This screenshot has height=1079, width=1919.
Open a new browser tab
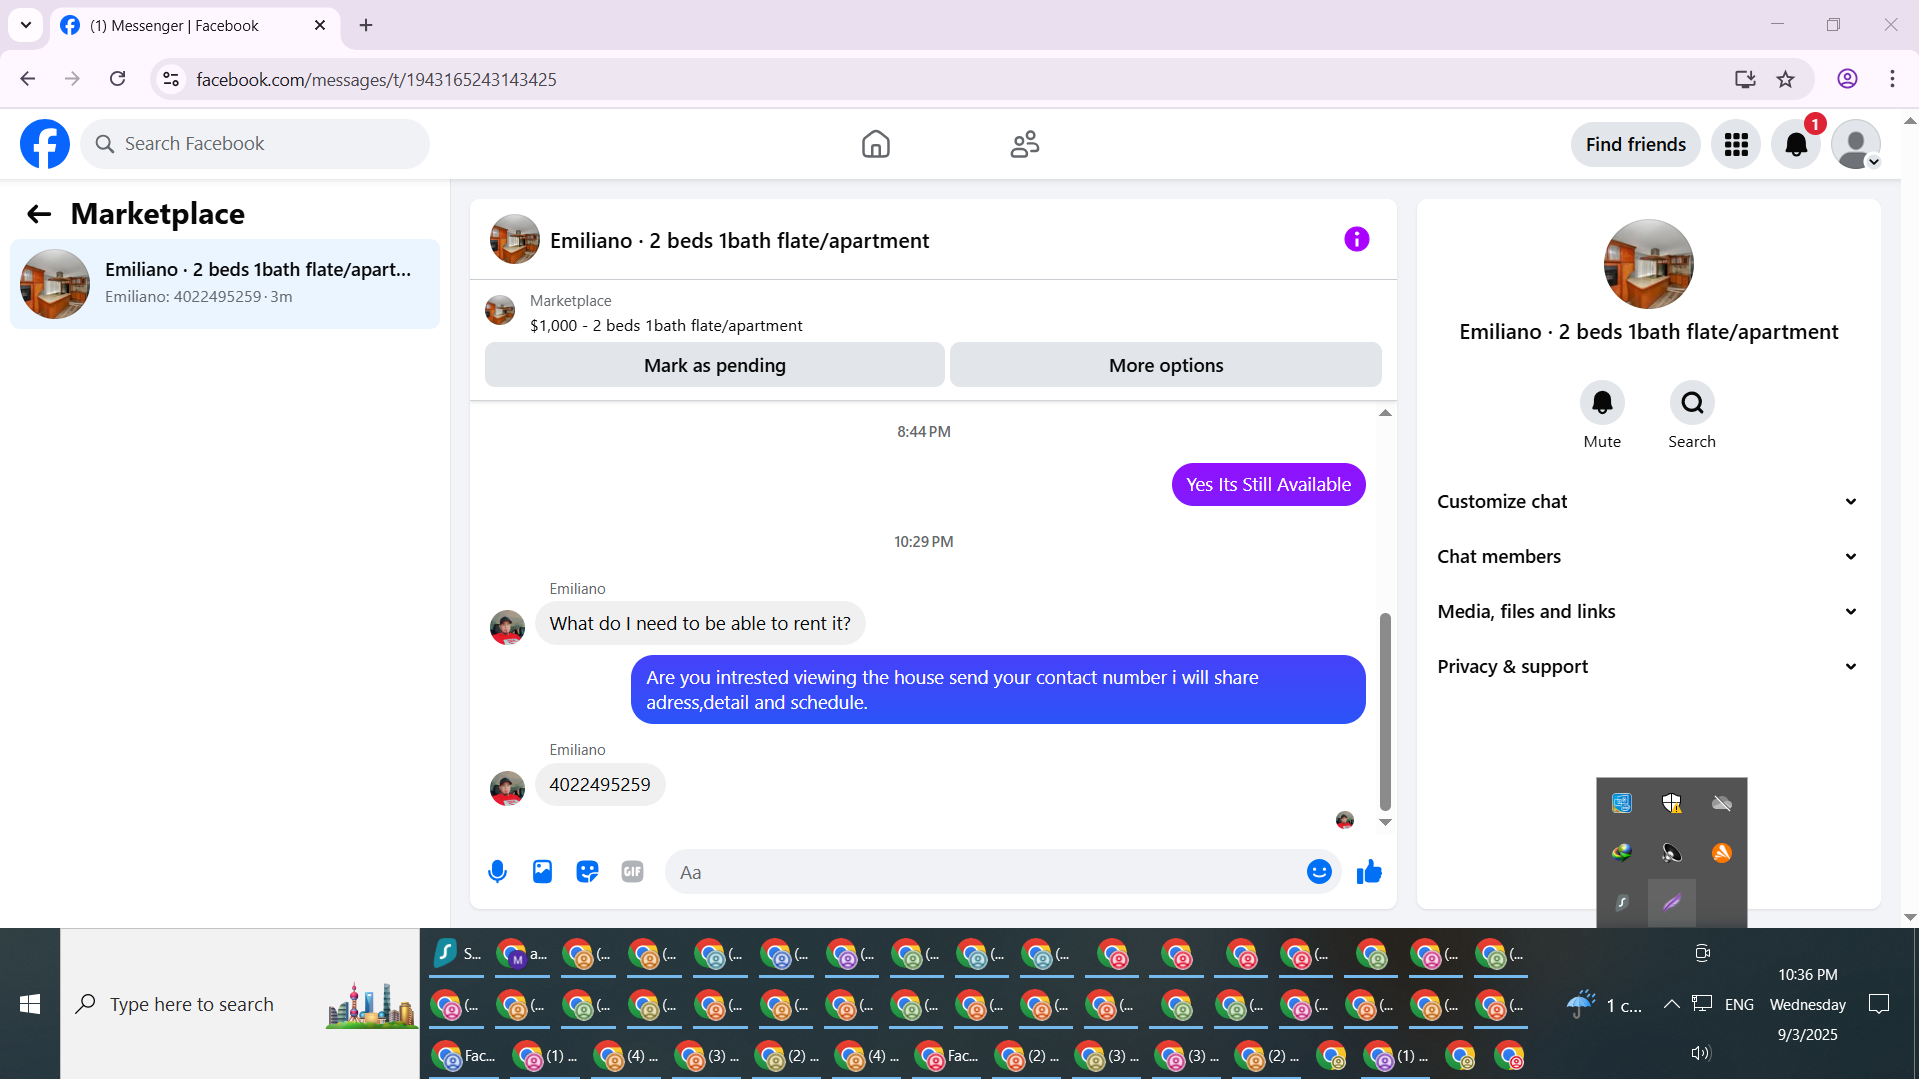366,25
